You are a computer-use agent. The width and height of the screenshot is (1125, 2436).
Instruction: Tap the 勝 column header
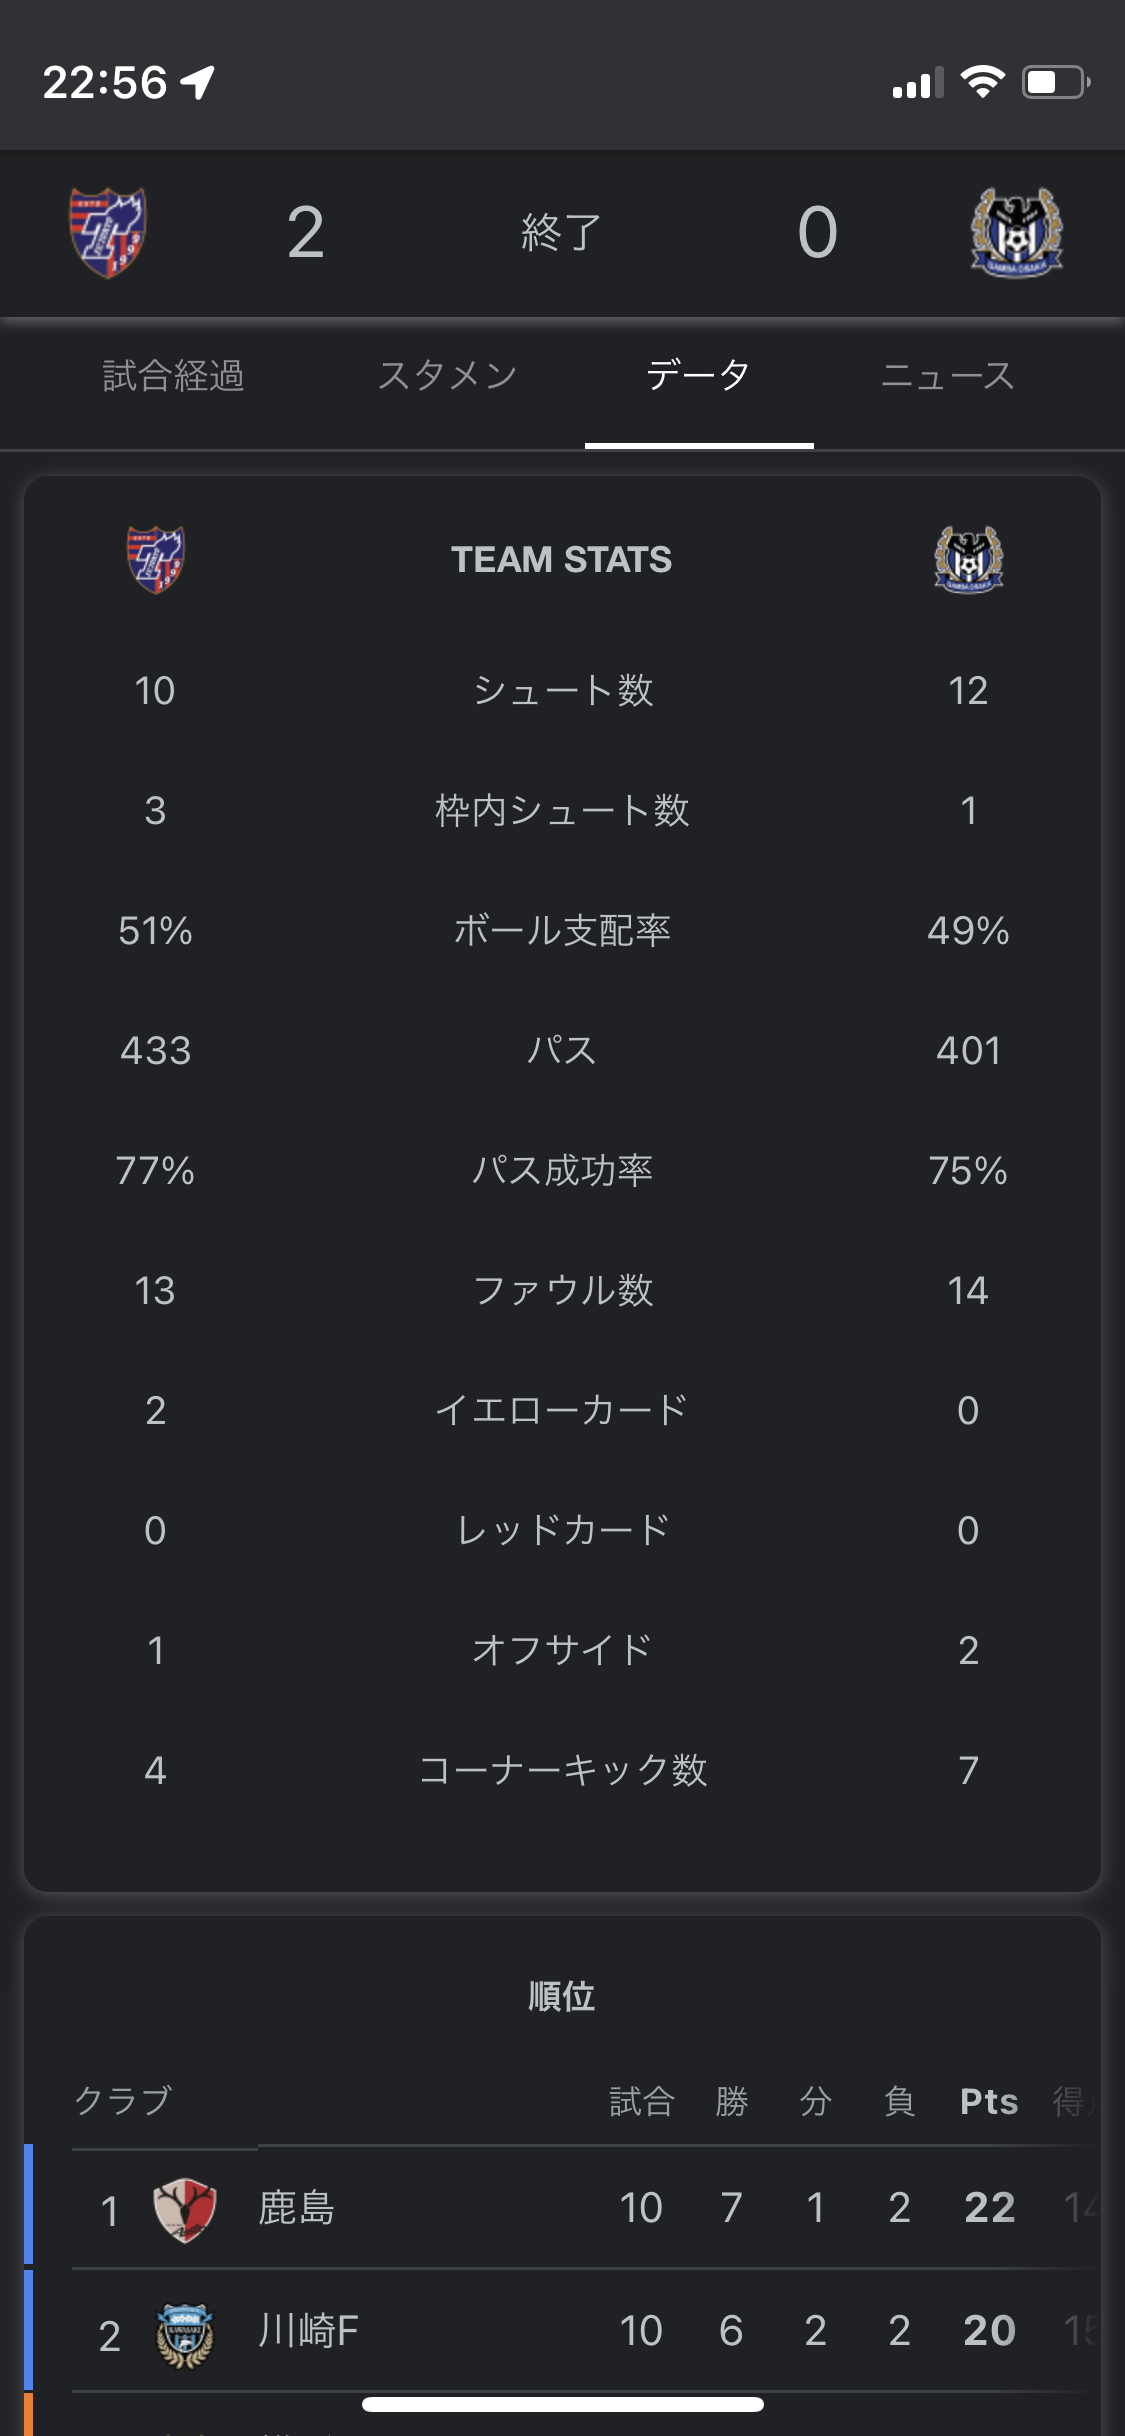pos(731,2101)
